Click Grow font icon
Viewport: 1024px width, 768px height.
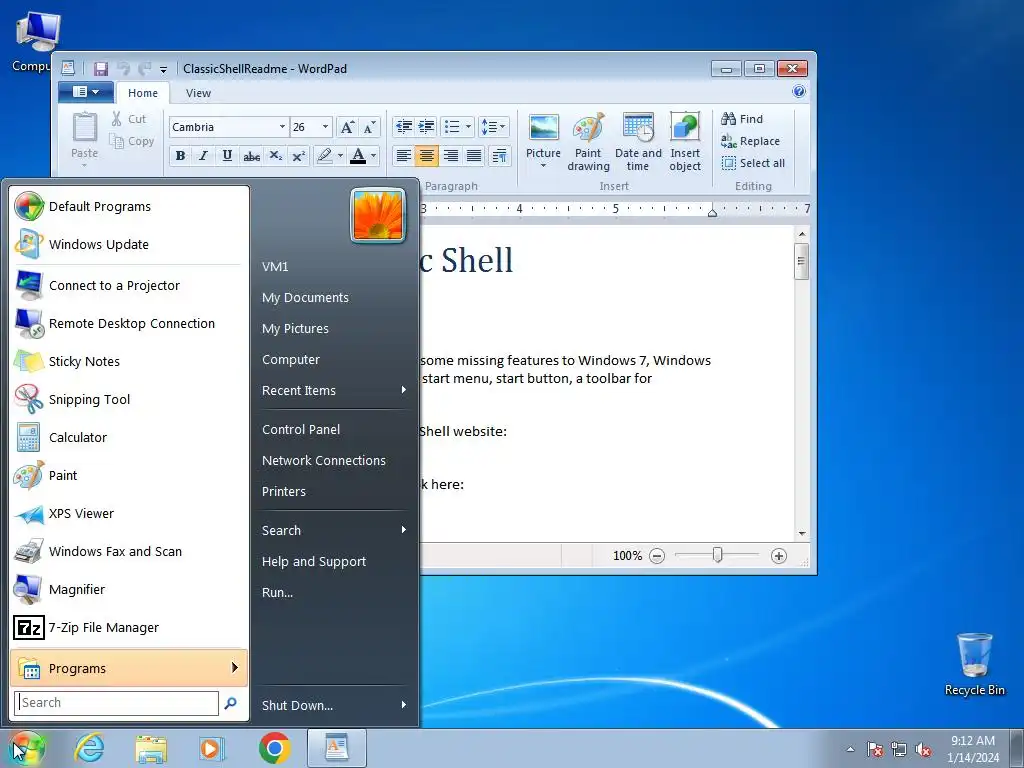pyautogui.click(x=347, y=127)
